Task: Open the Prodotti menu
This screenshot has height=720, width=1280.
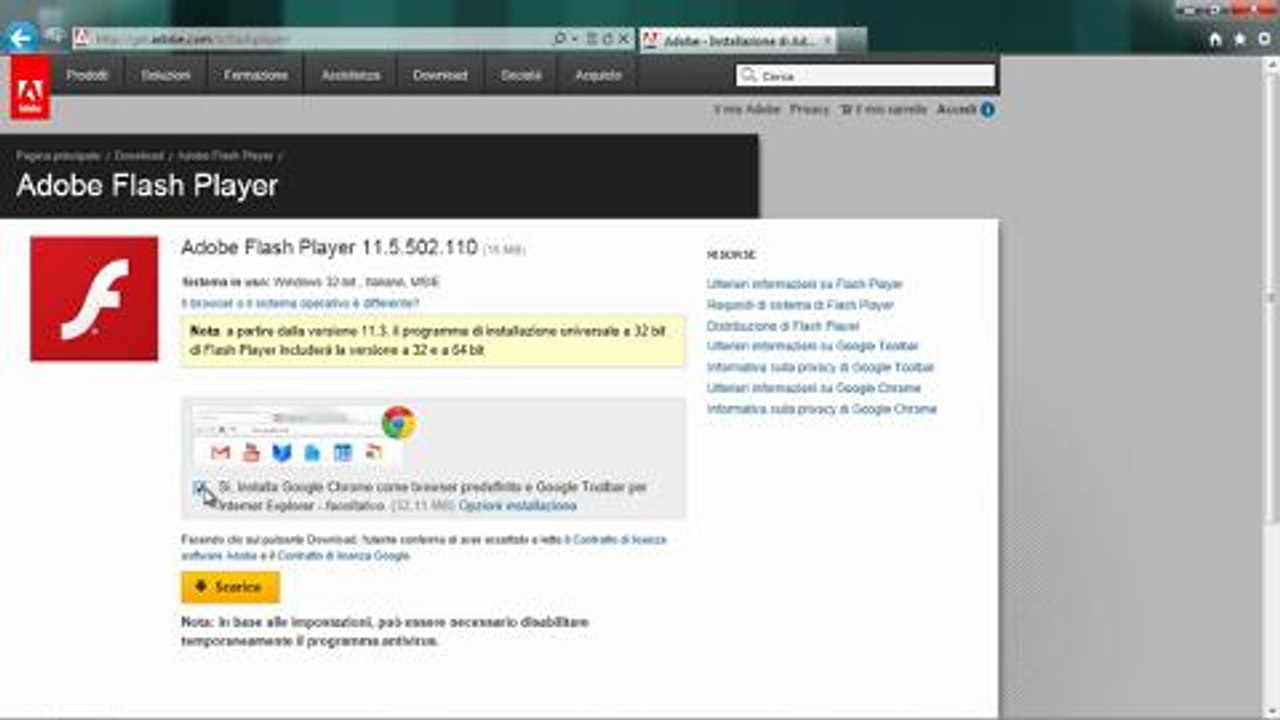Action: tap(87, 75)
